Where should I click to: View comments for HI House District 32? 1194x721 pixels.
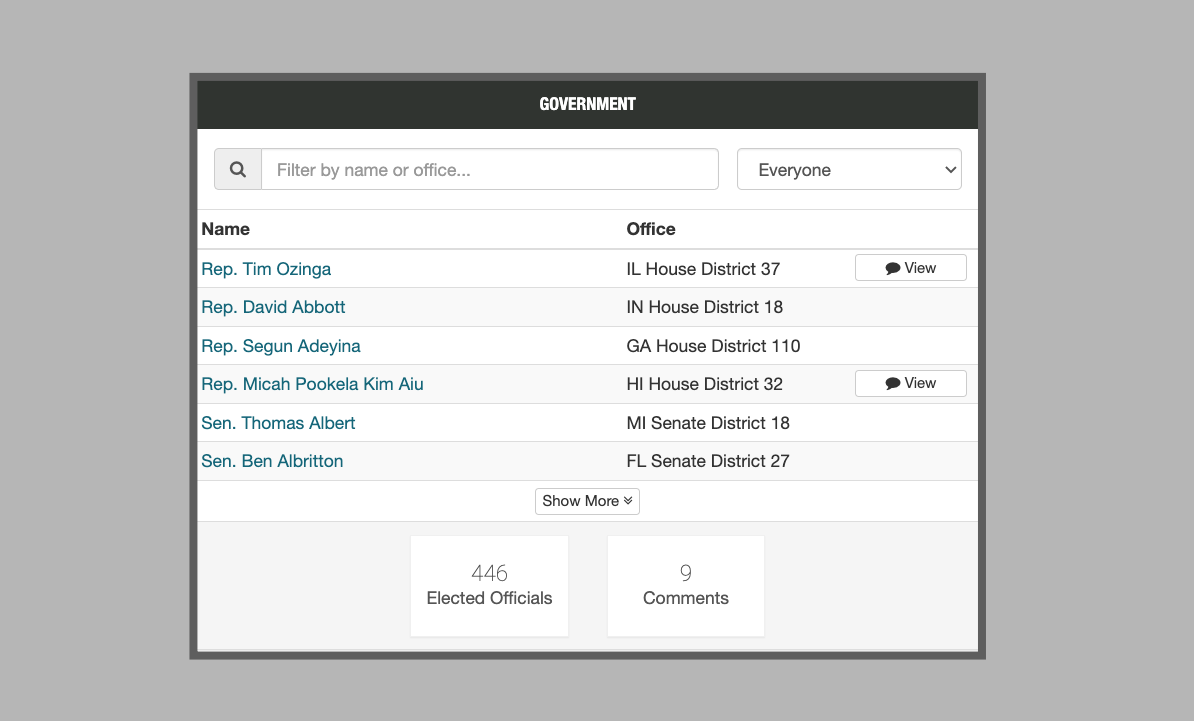click(910, 383)
